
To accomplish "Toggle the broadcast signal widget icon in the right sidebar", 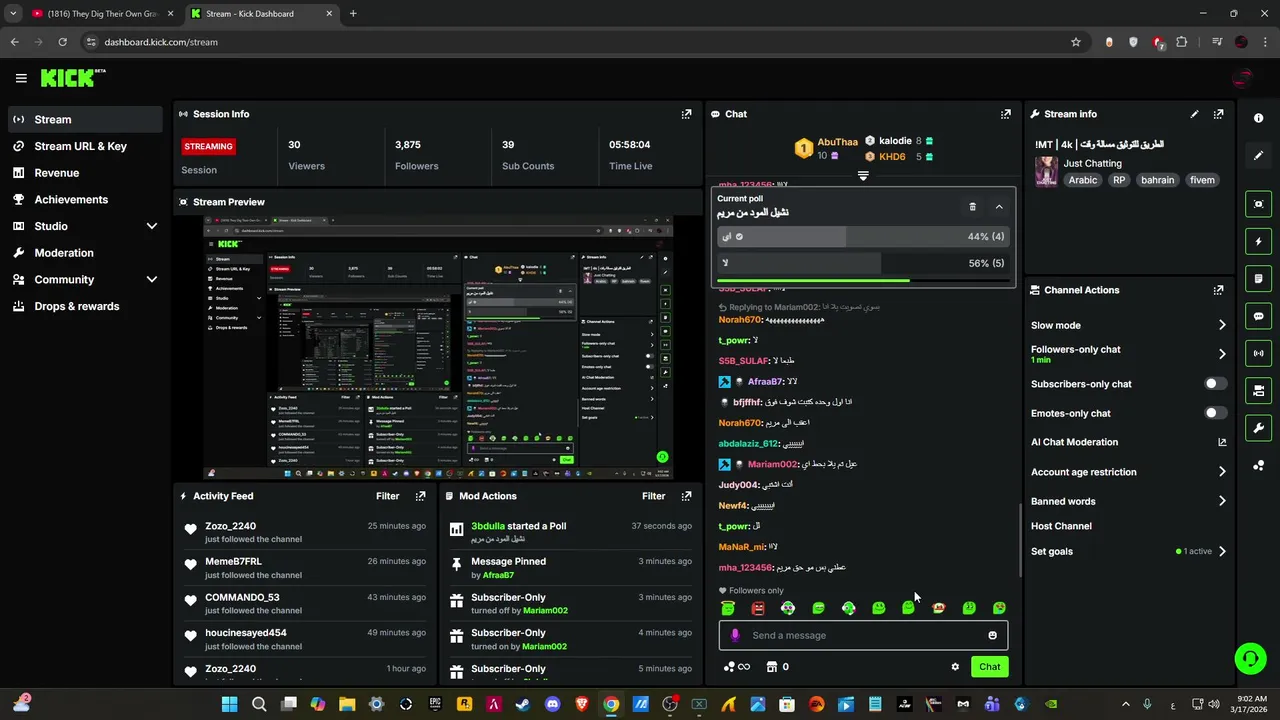I will (1258, 353).
